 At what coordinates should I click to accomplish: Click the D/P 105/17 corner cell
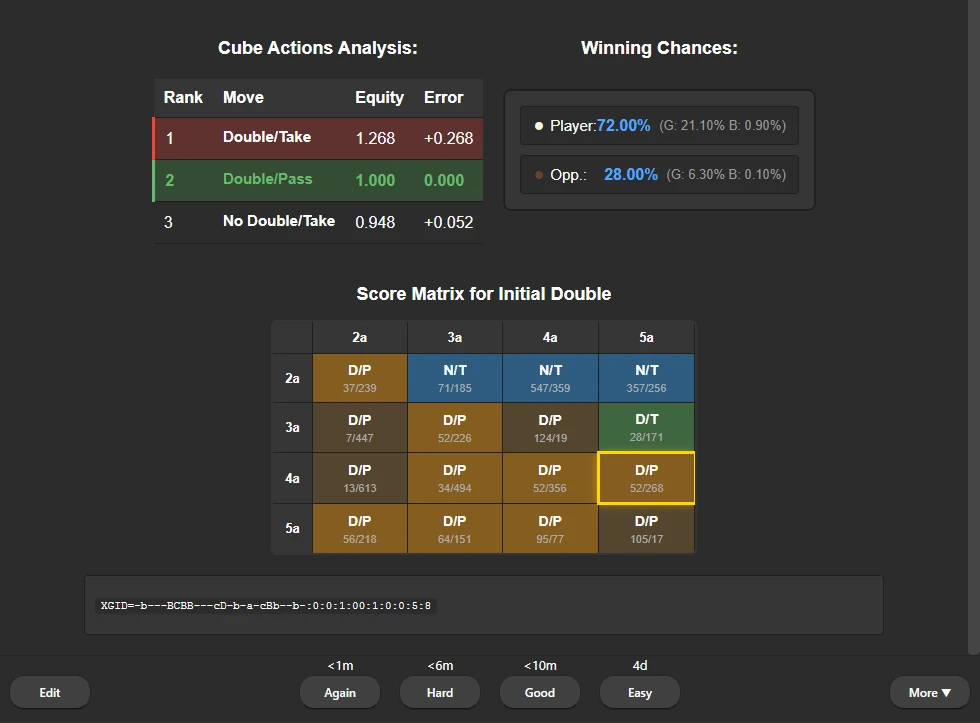645,527
